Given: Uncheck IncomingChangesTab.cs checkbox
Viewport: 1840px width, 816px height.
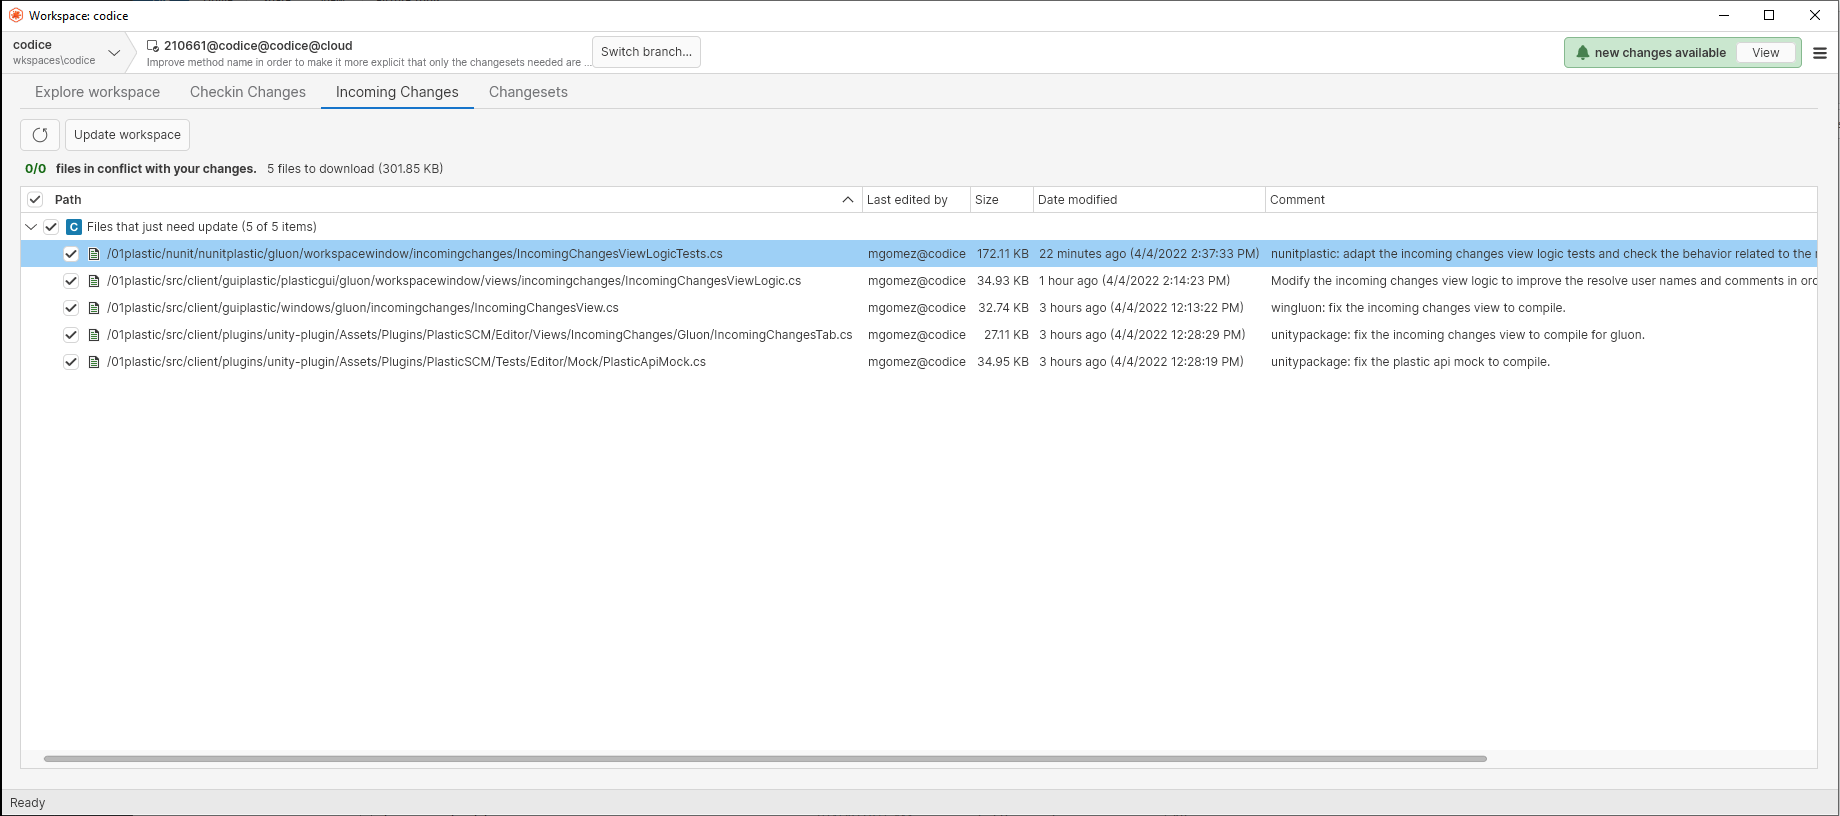Looking at the screenshot, I should (x=71, y=335).
